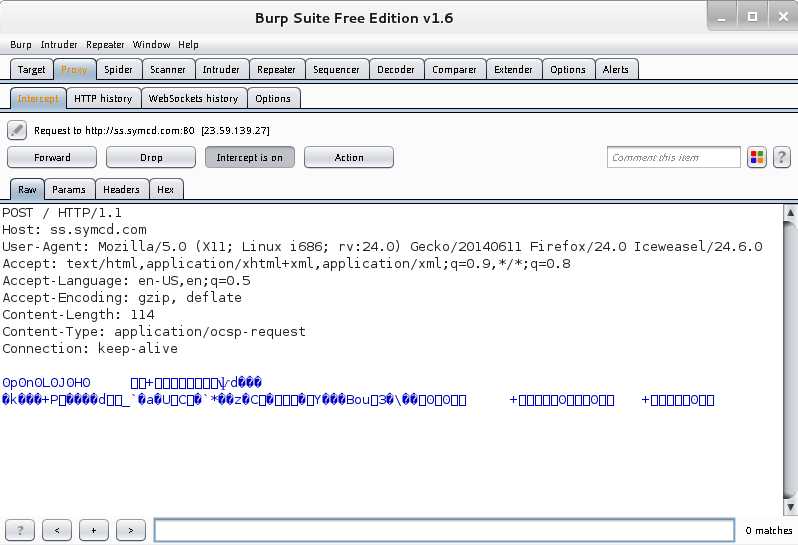
Task: Click the bottom-left search help question button
Action: (x=20, y=530)
